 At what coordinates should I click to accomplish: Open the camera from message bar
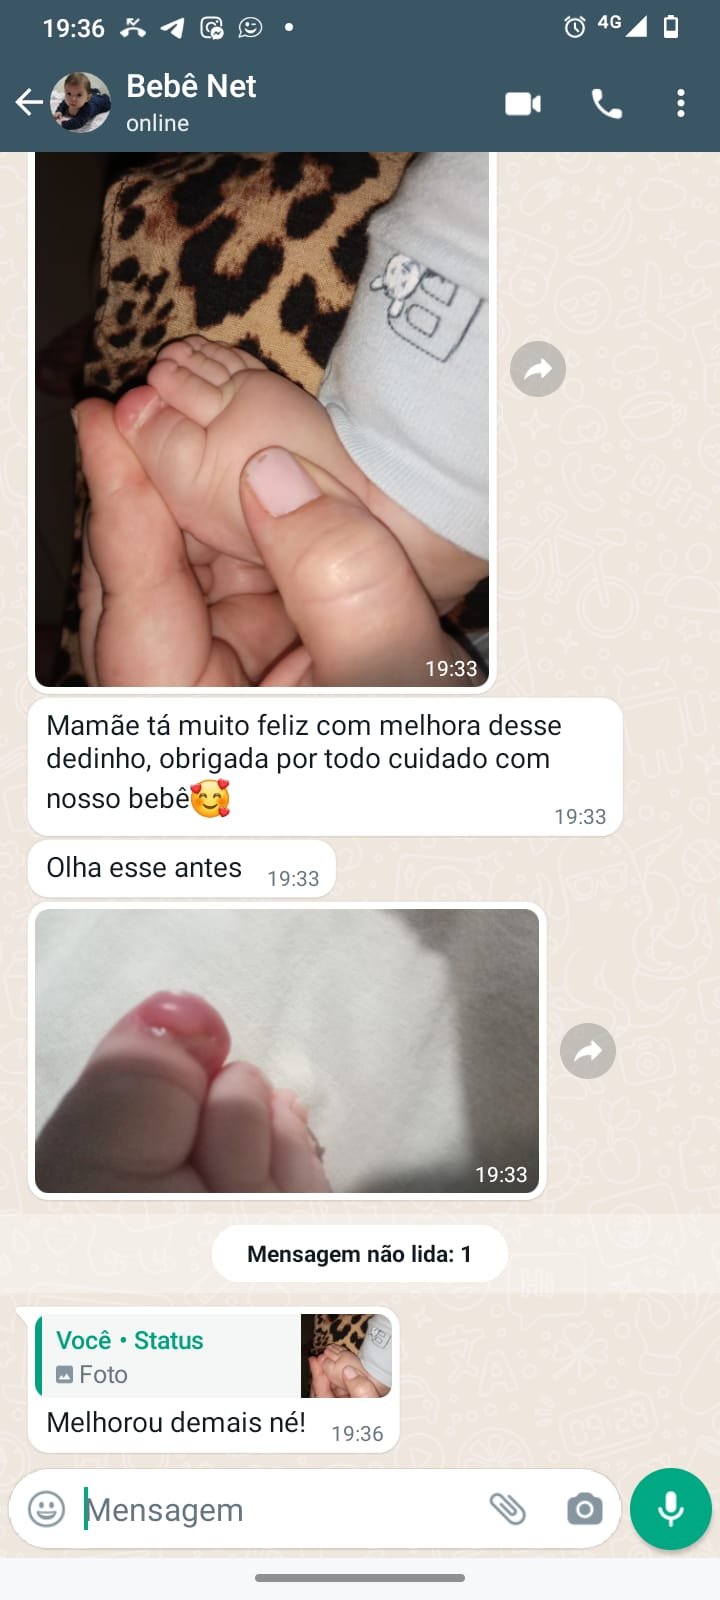pos(584,1508)
